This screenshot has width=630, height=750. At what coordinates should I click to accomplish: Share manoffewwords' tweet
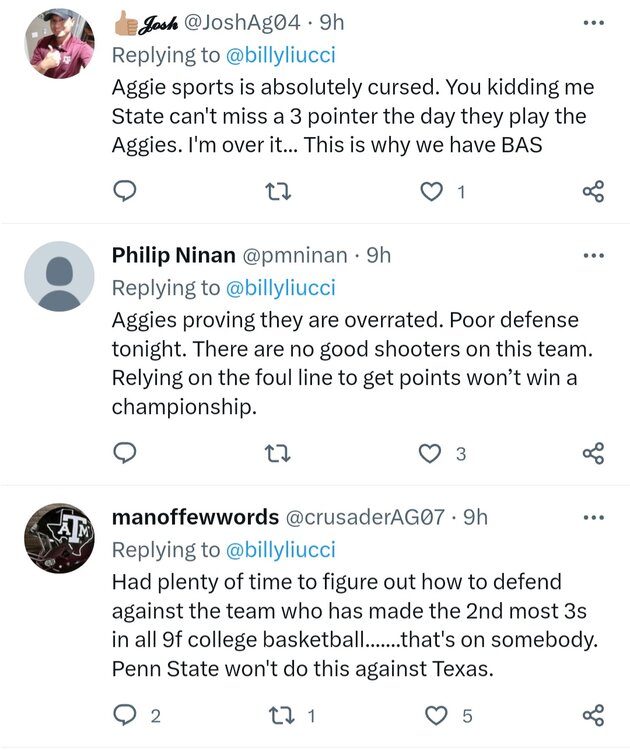pos(593,715)
